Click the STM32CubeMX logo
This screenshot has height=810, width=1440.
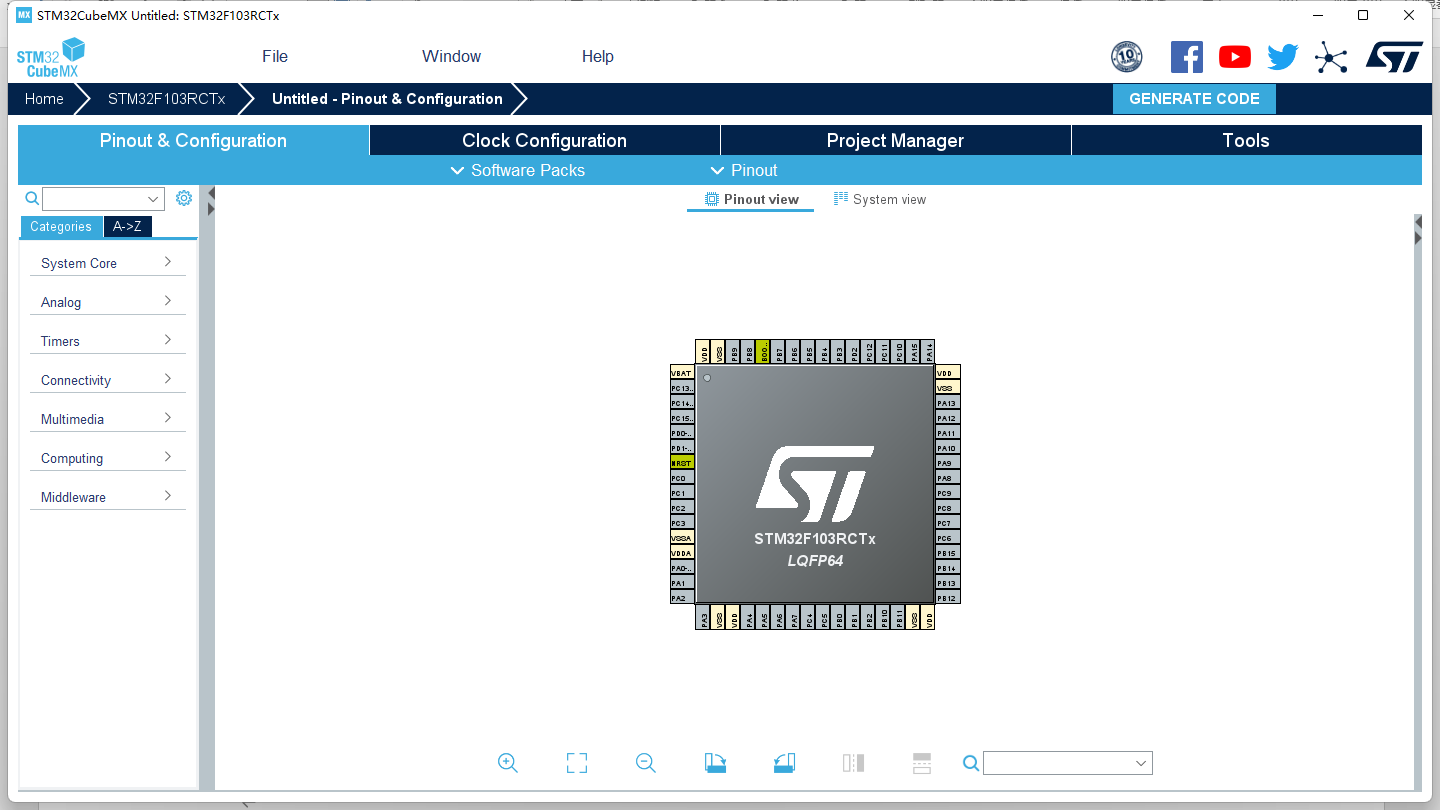tap(50, 57)
